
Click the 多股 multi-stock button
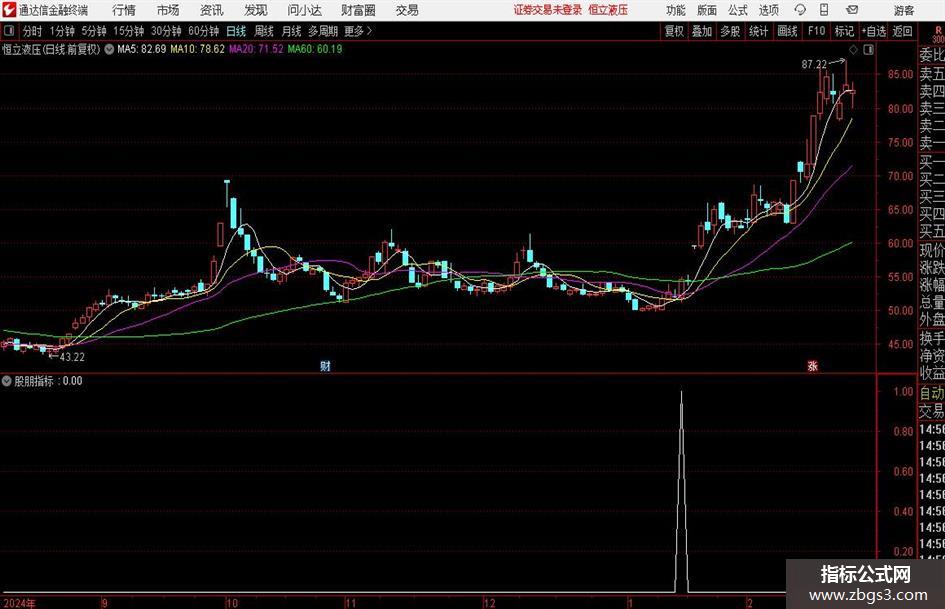pyautogui.click(x=730, y=31)
